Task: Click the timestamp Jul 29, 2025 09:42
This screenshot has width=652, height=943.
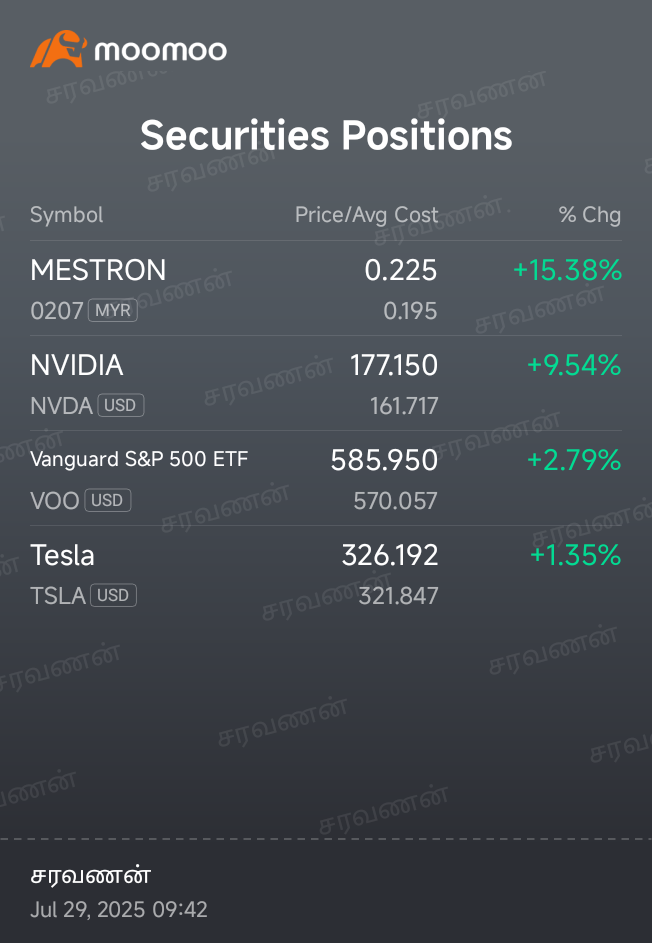Action: tap(119, 909)
